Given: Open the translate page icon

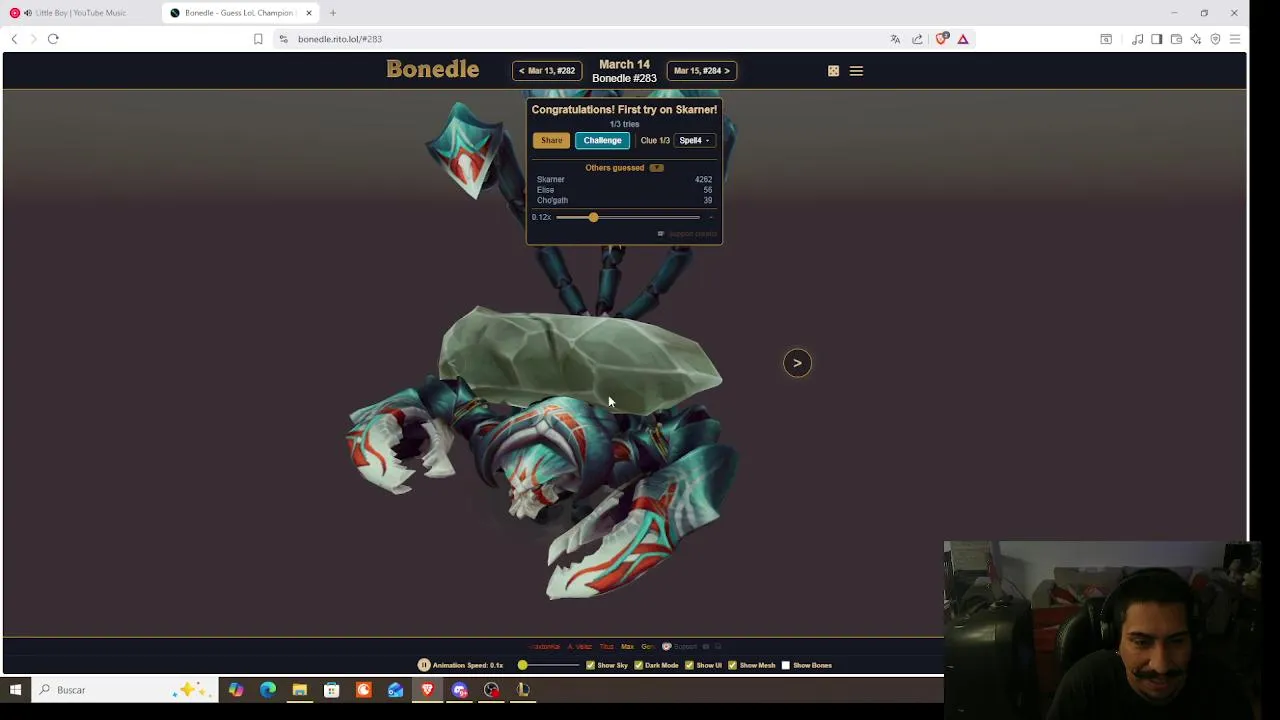Looking at the screenshot, I should pos(895,39).
